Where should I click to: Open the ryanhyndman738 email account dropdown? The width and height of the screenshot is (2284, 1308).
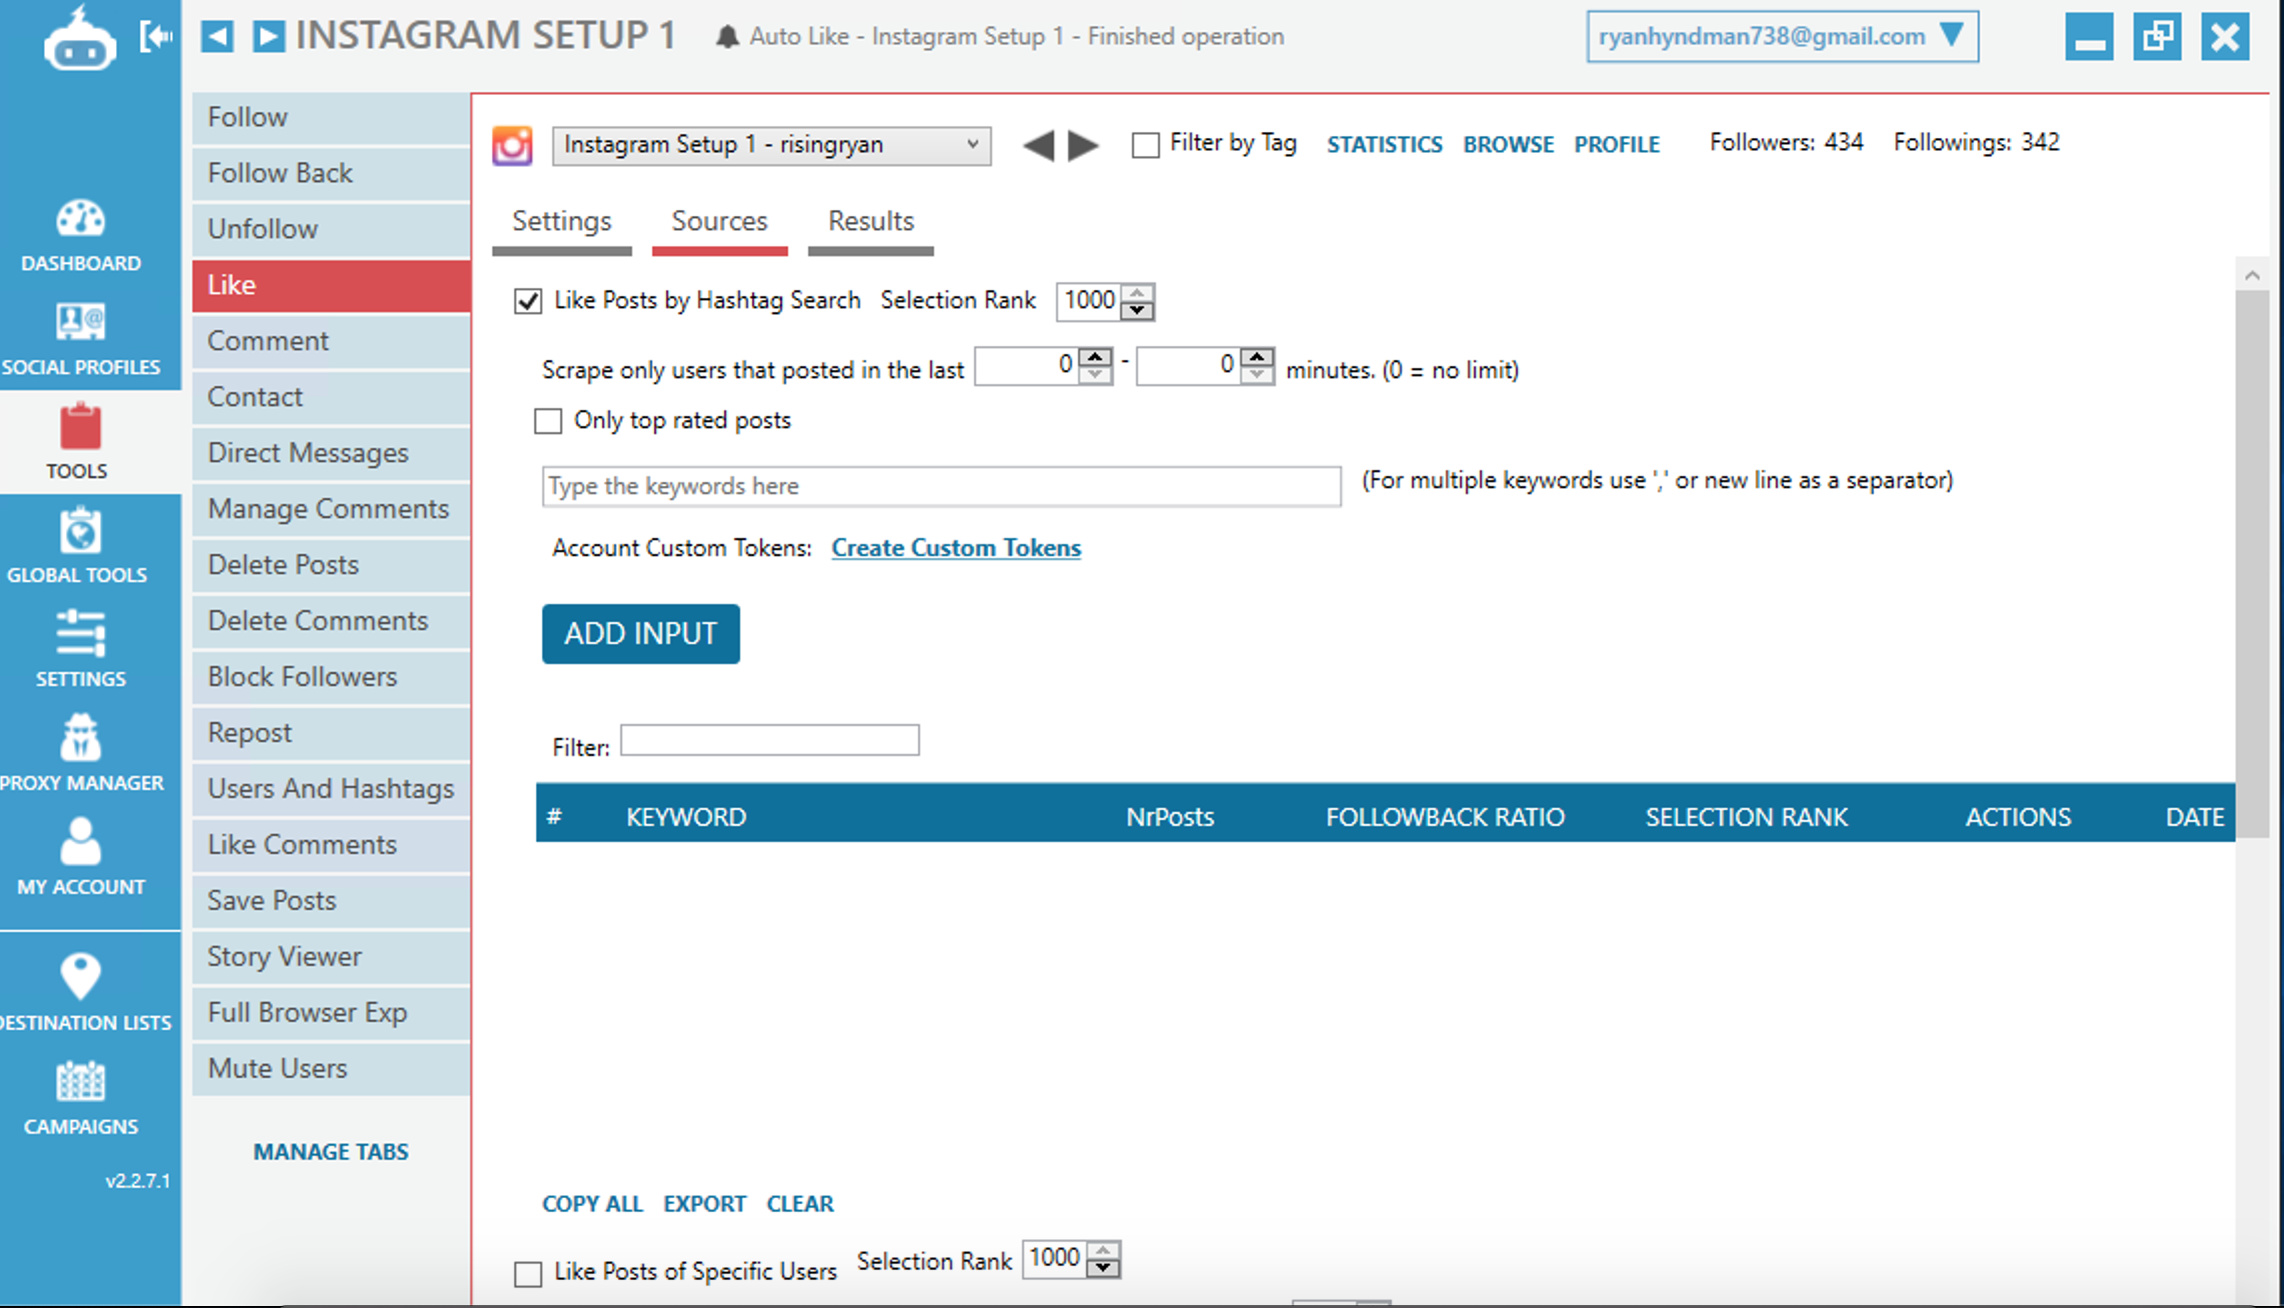point(1782,37)
